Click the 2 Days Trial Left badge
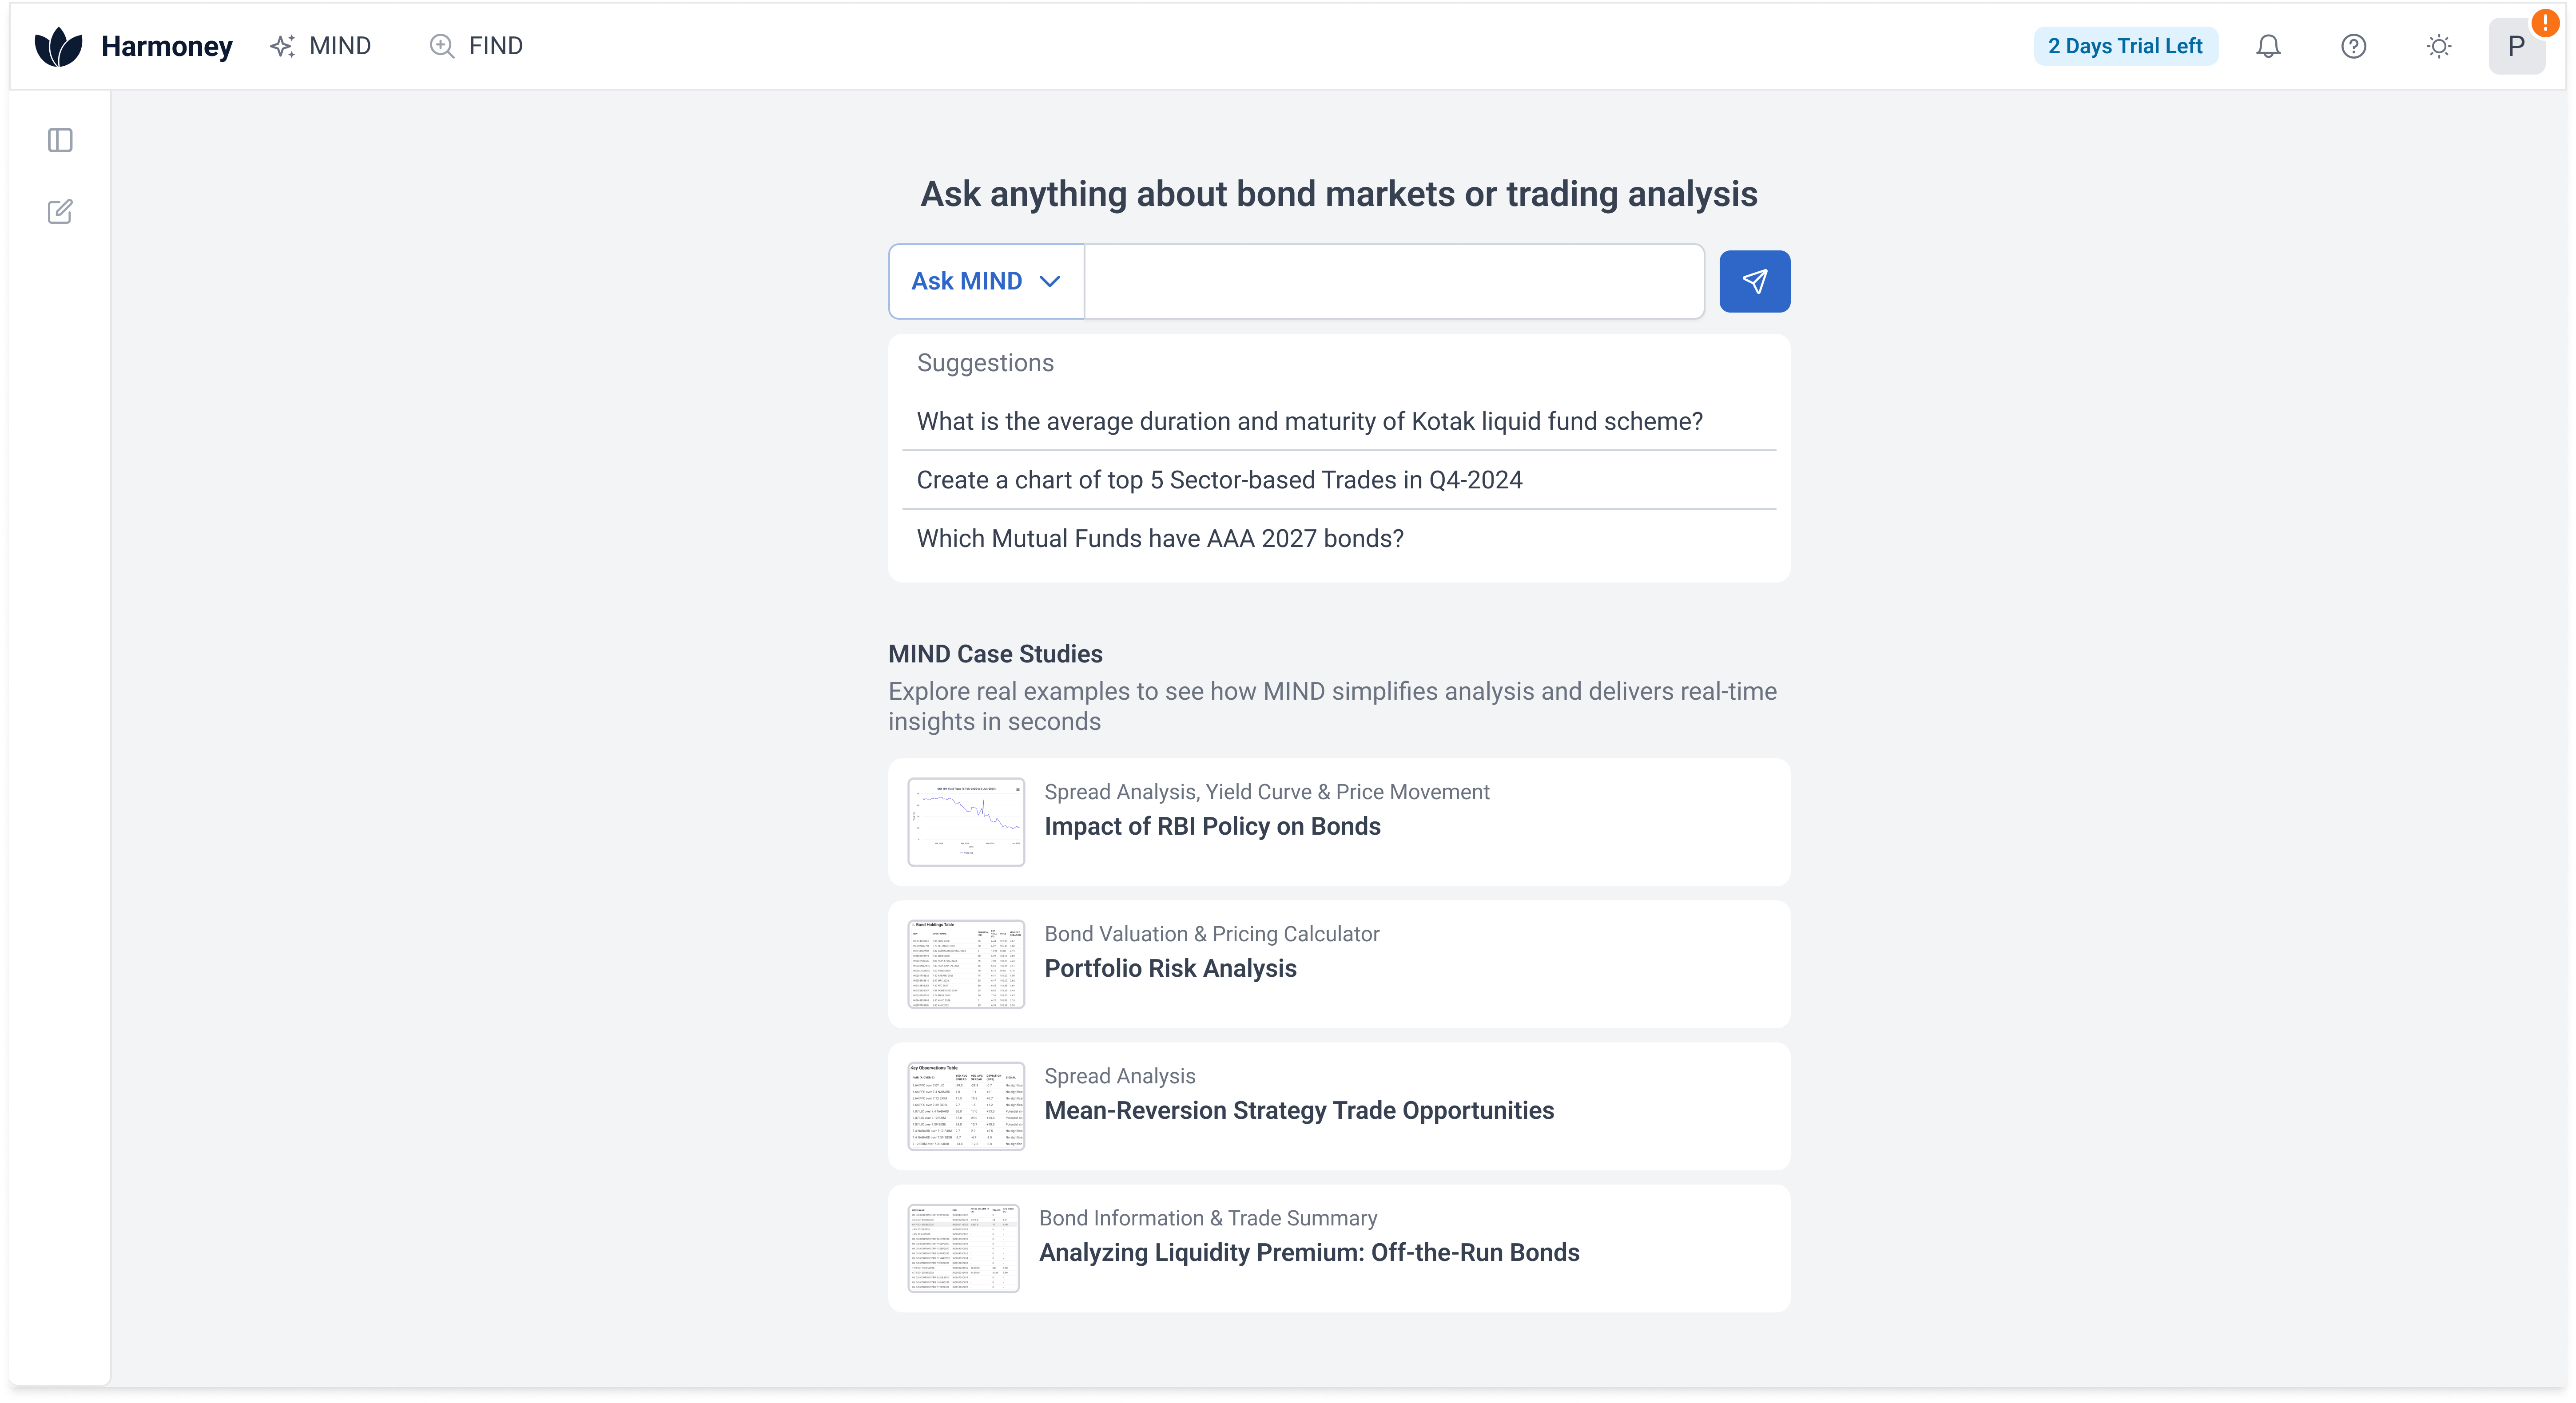 click(2125, 46)
